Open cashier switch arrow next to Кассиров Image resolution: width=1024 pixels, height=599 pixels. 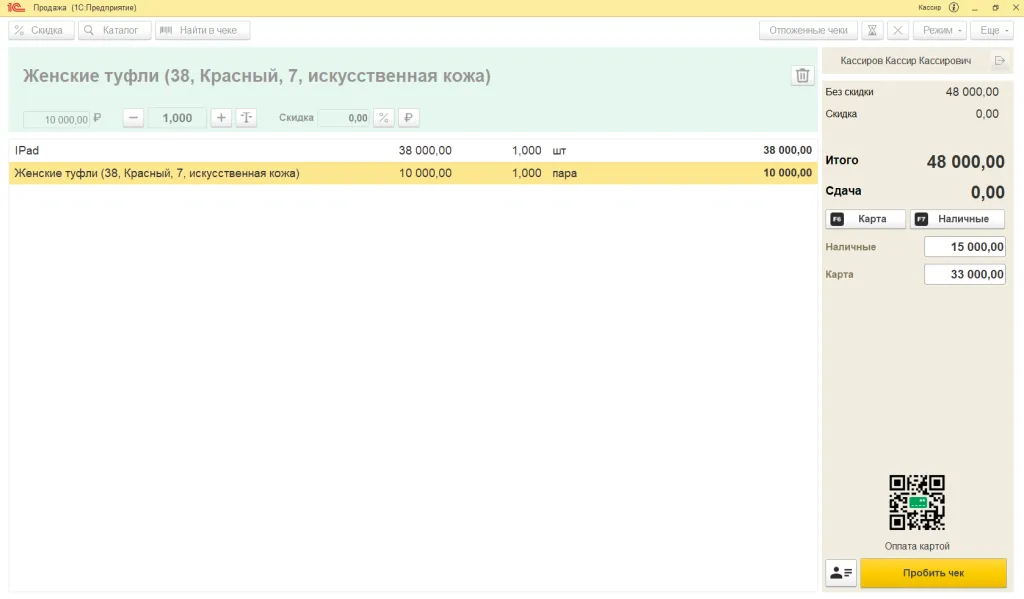pyautogui.click(x=998, y=60)
